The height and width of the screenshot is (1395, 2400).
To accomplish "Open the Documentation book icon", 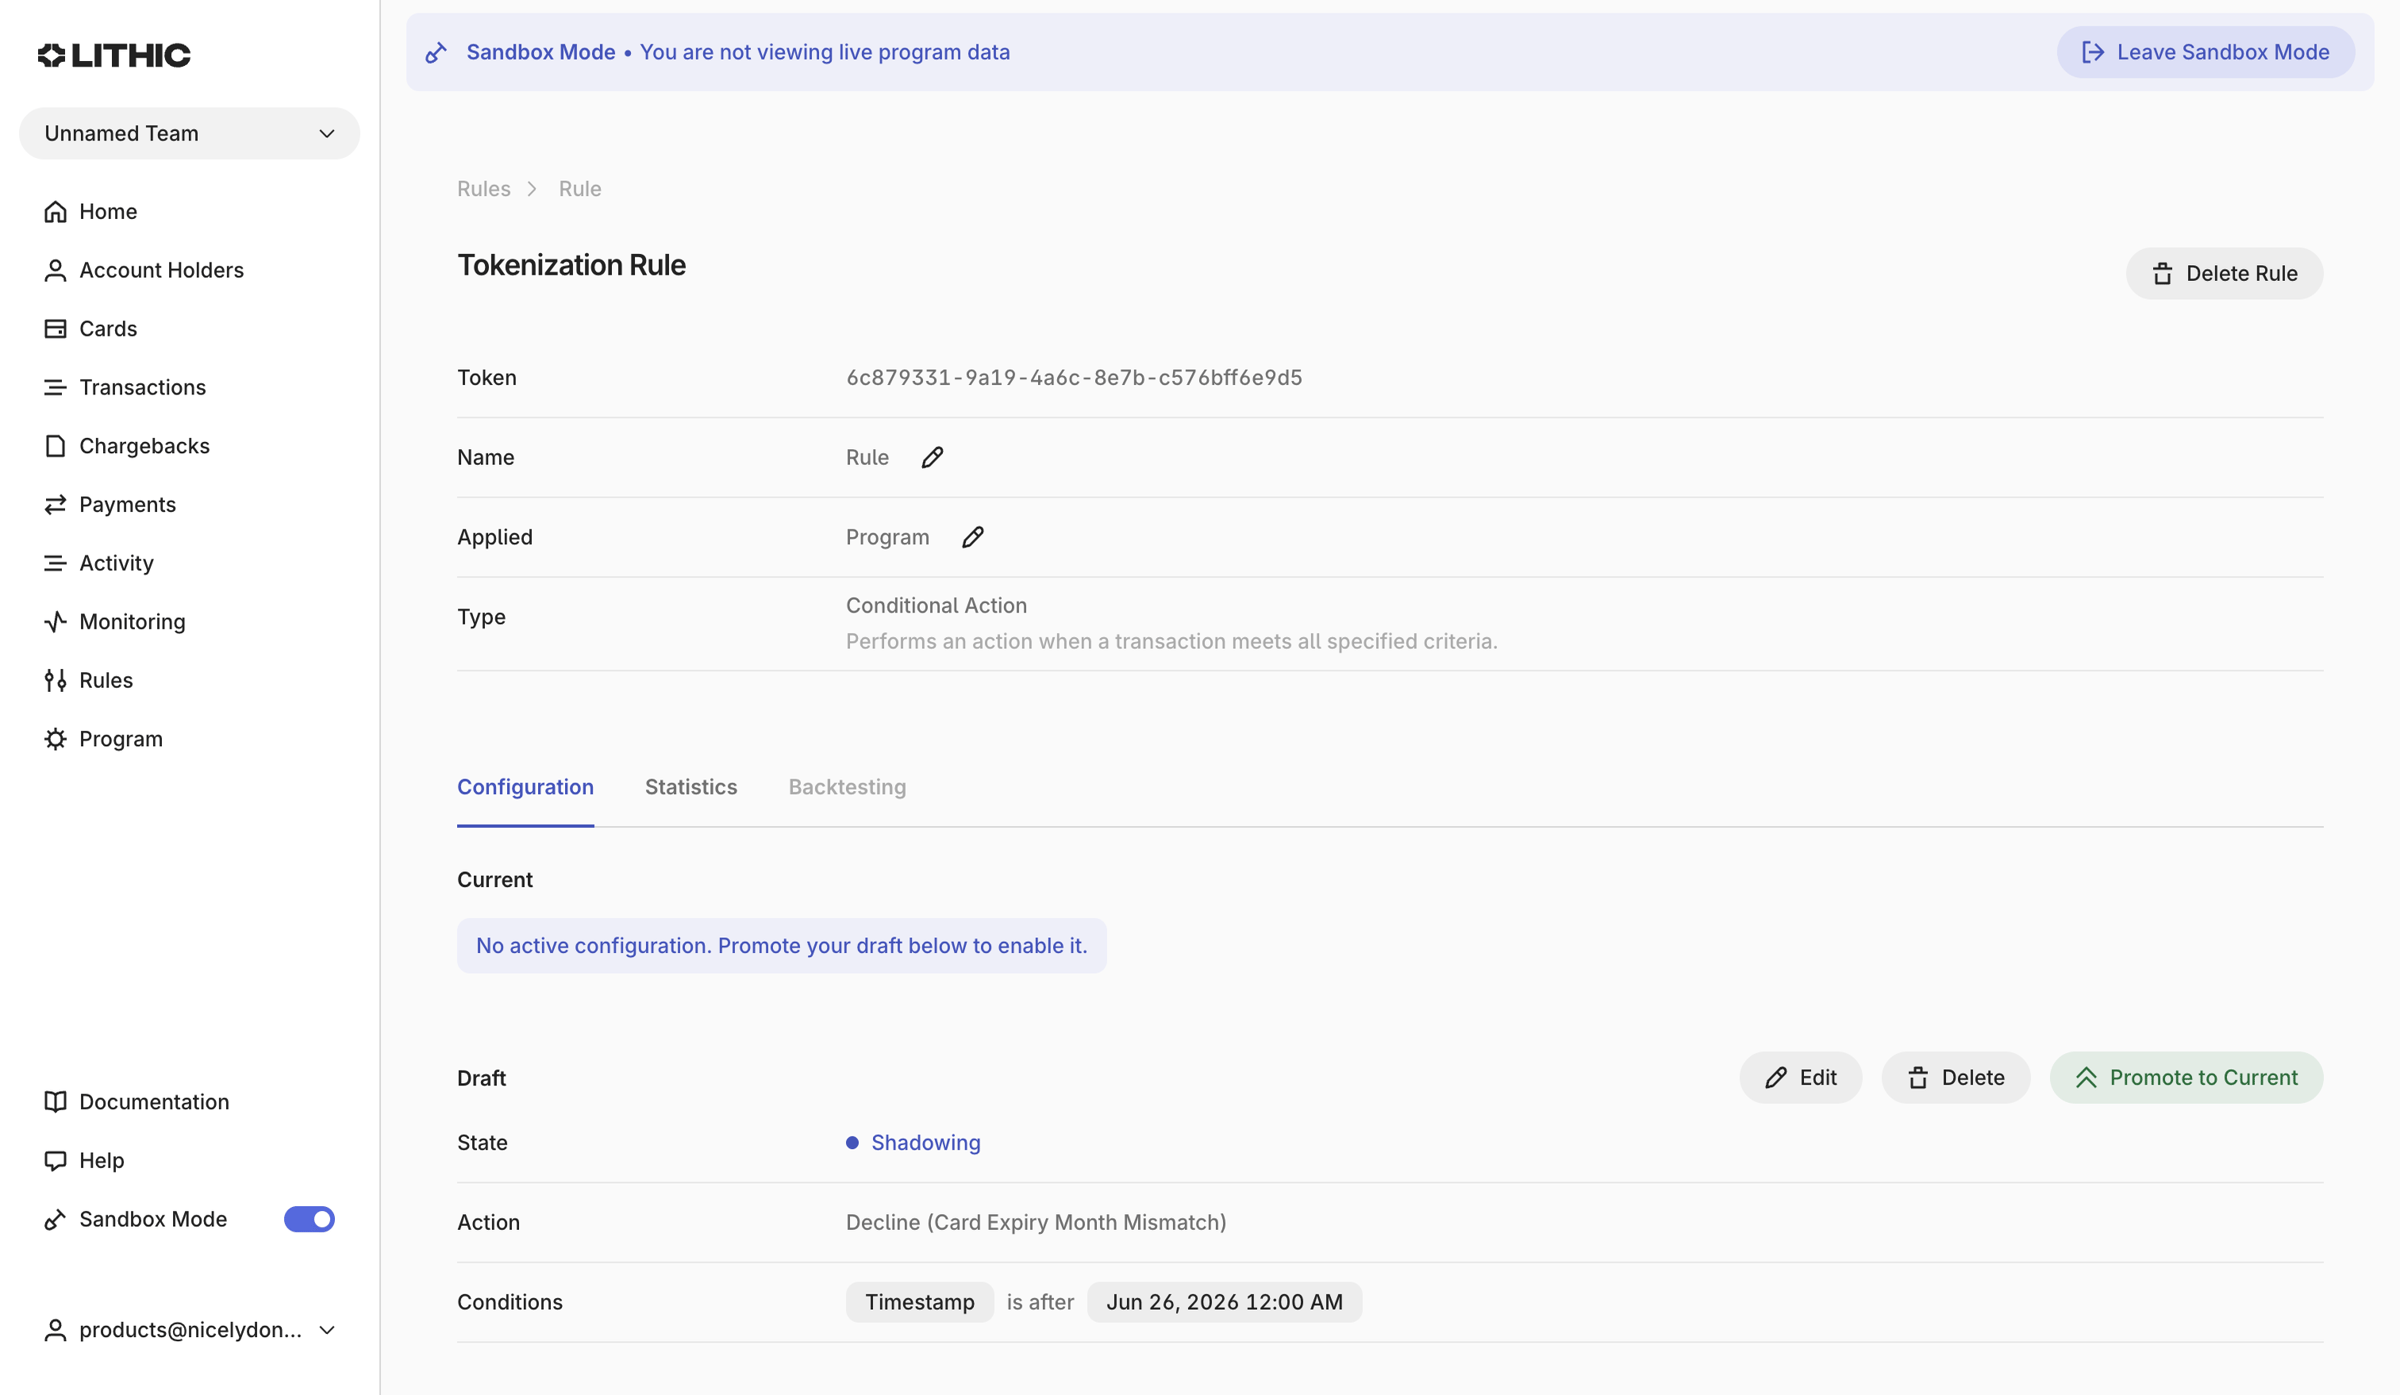I will point(55,1101).
